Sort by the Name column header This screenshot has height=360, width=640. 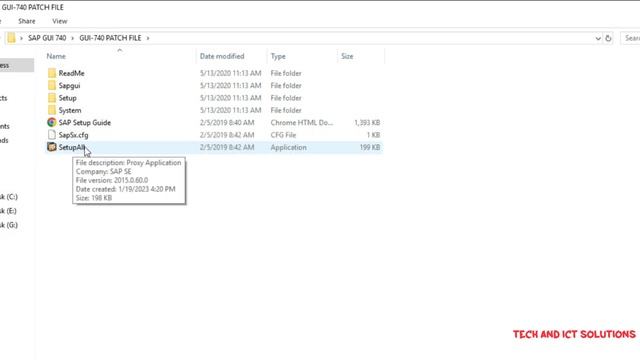click(x=56, y=56)
